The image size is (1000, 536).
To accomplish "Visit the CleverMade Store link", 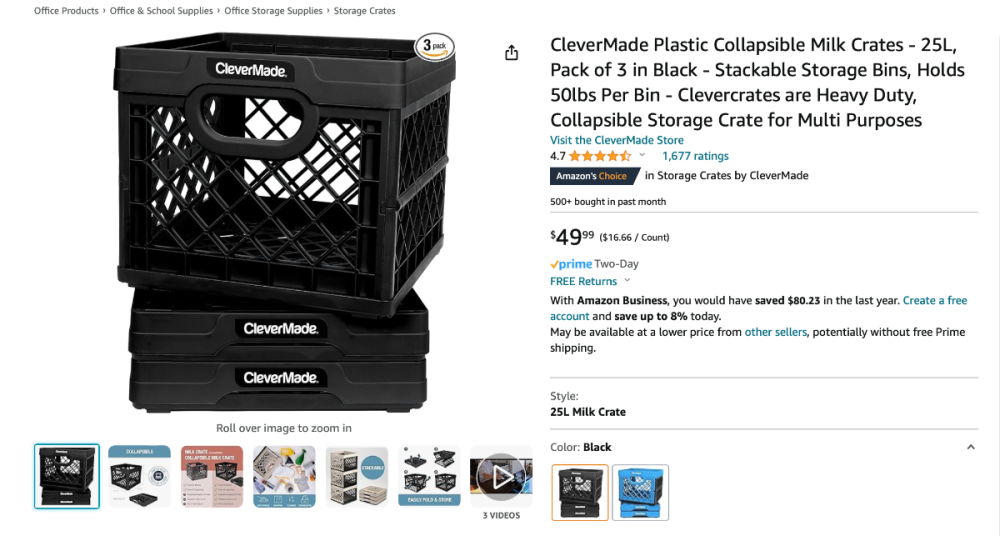I will click(616, 140).
